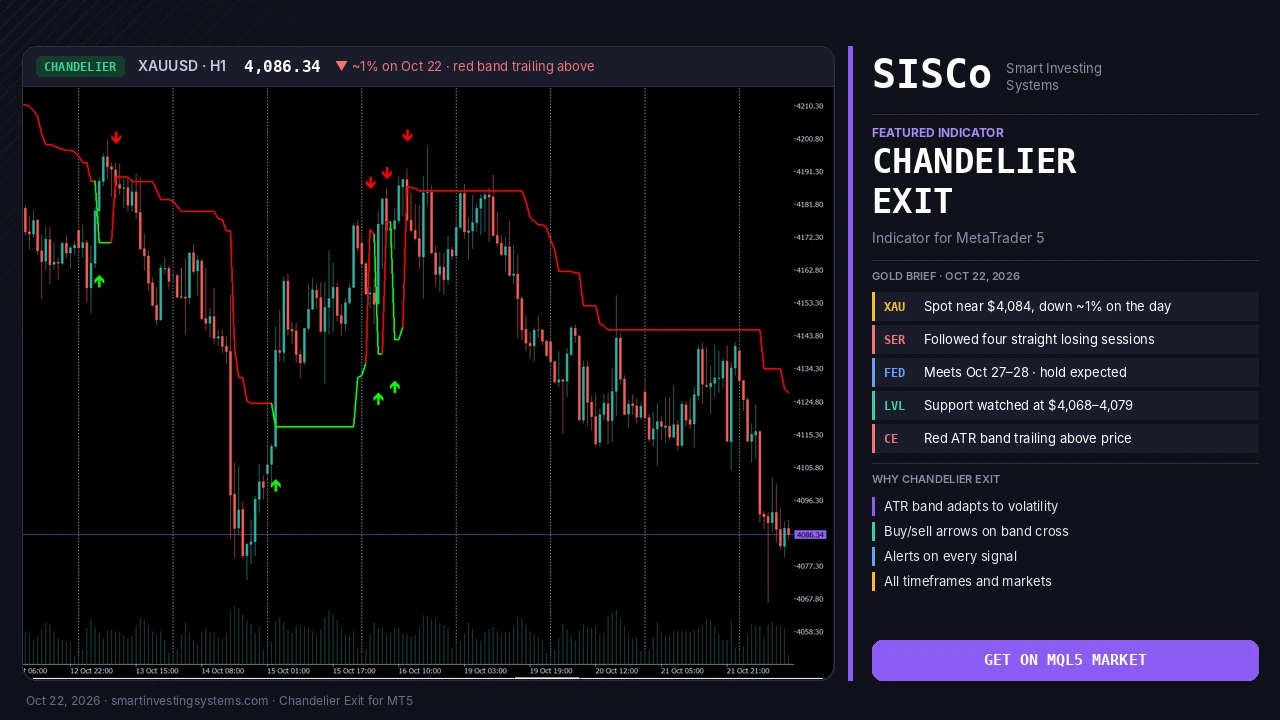The height and width of the screenshot is (720, 1280).
Task: Select the CE row about the red ATR band
Action: (1065, 439)
